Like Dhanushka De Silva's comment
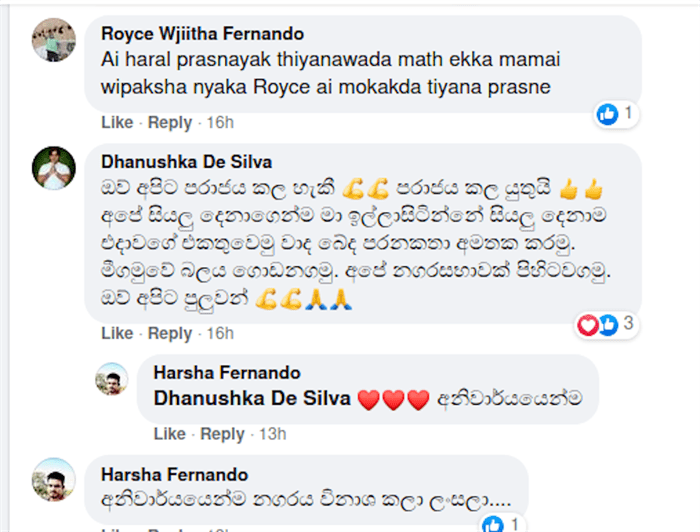This screenshot has width=700, height=532. (x=117, y=333)
